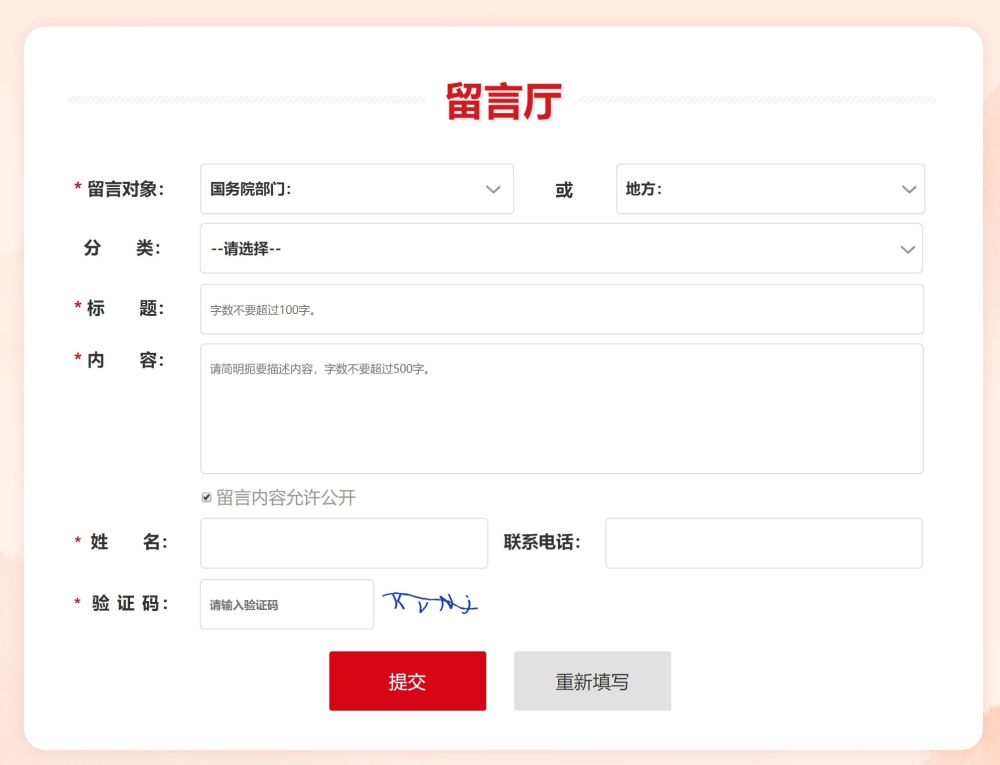The height and width of the screenshot is (765, 1000).
Task: Click the 留言对象 field label
Action: [x=124, y=189]
